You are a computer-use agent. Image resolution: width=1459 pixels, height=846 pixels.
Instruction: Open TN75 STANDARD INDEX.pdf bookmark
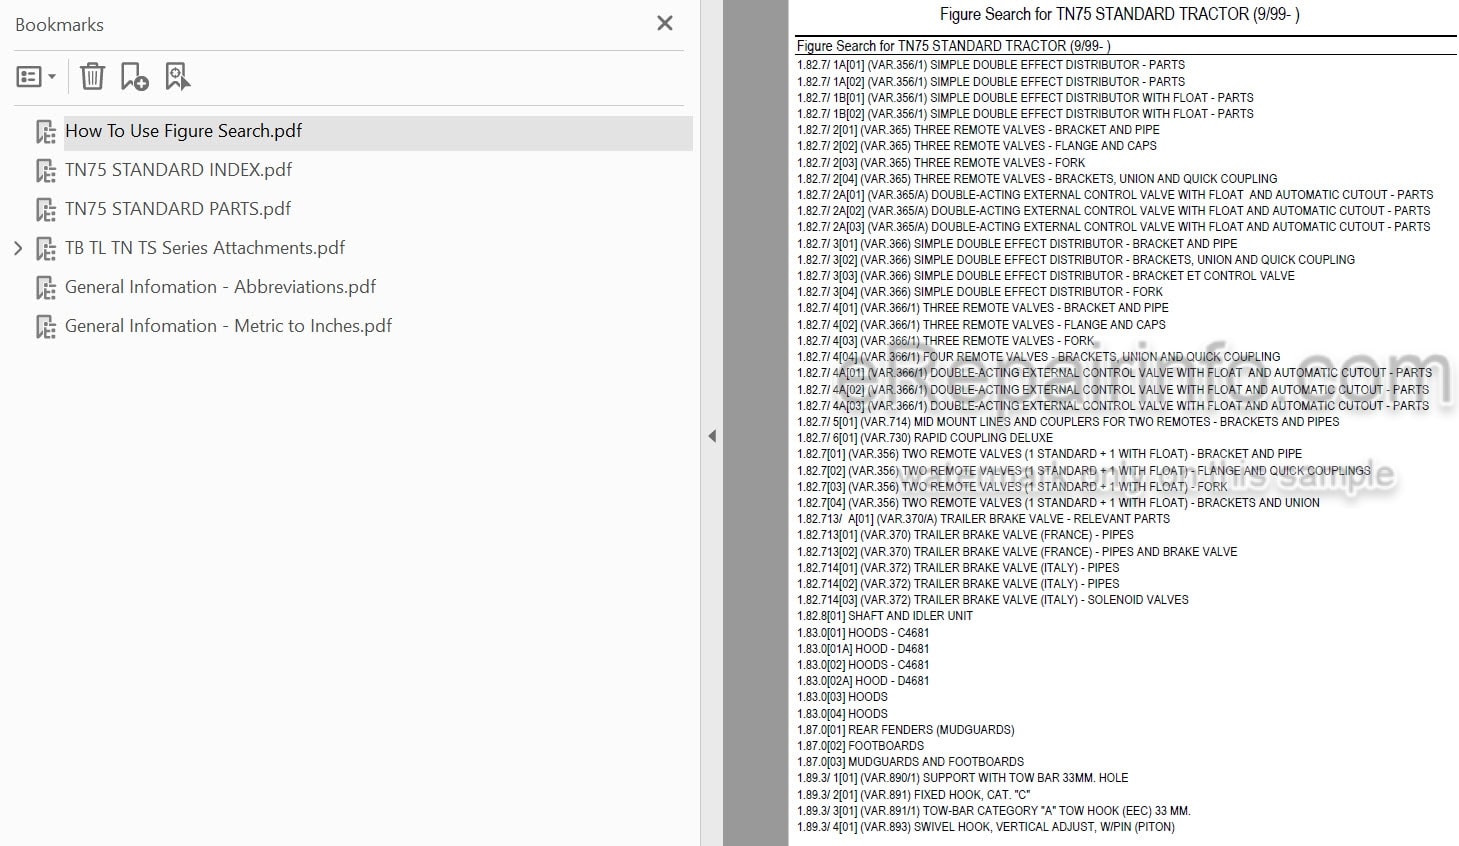pyautogui.click(x=178, y=170)
